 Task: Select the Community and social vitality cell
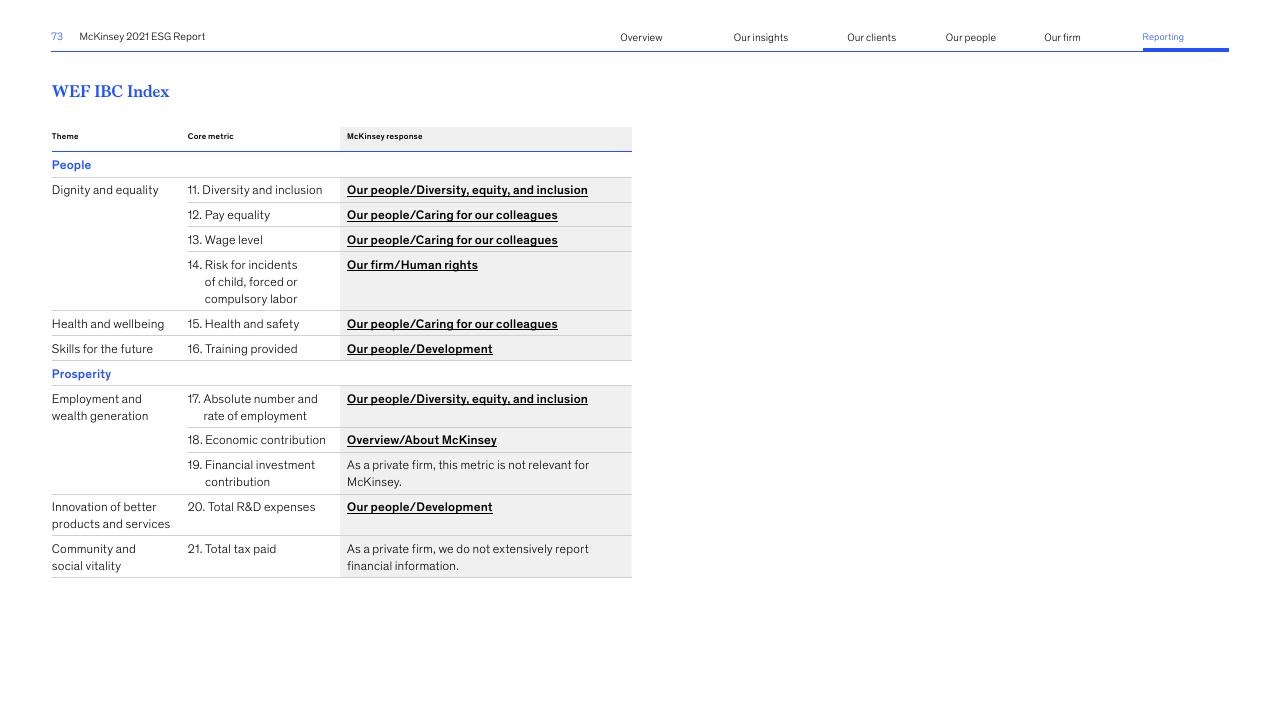[94, 557]
